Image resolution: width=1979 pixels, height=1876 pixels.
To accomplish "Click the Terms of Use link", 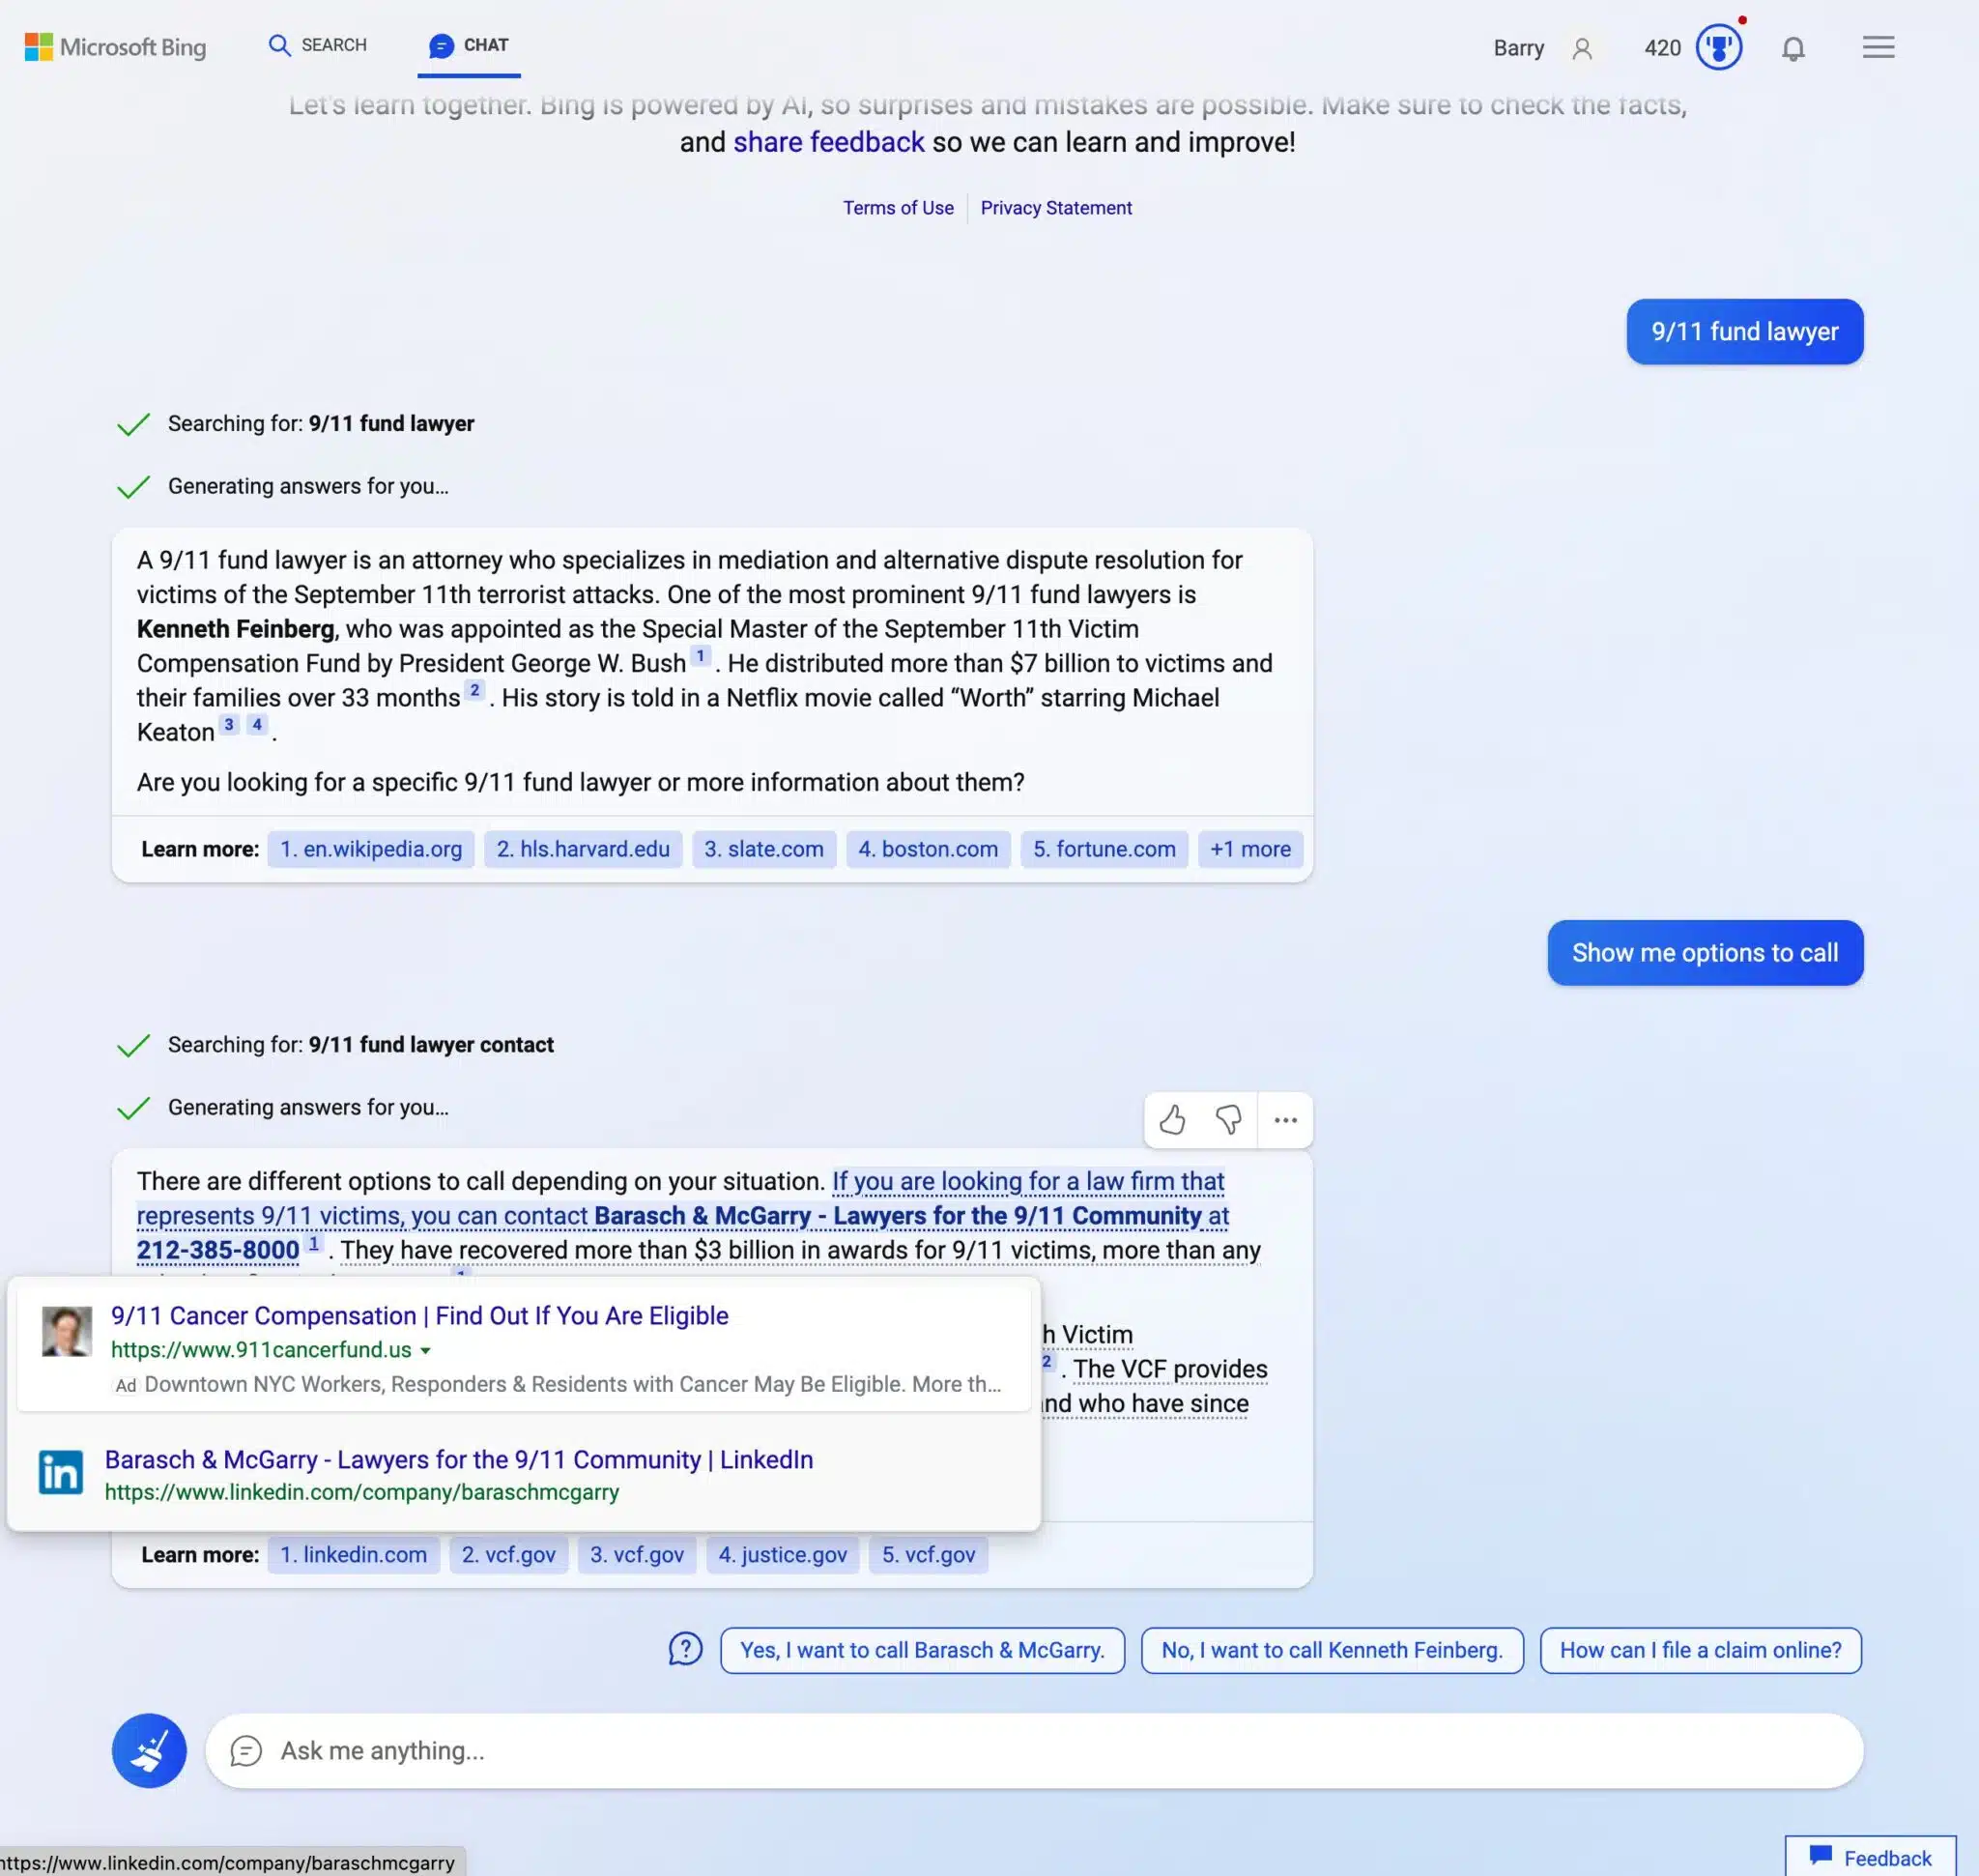I will (x=897, y=206).
